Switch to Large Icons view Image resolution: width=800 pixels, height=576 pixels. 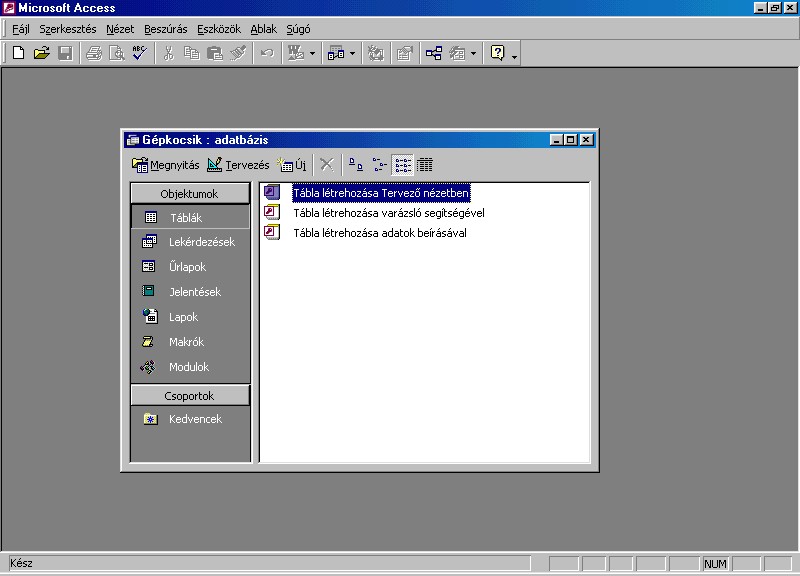pyautogui.click(x=356, y=165)
